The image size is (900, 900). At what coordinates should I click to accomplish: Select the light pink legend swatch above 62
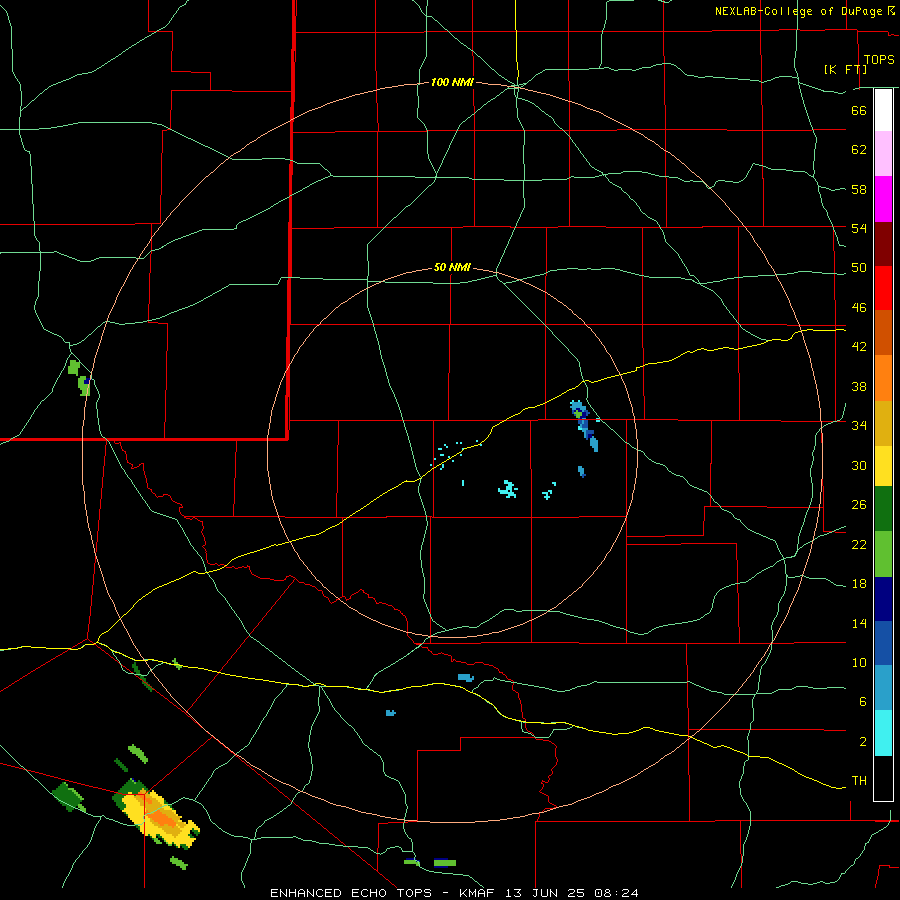click(x=883, y=154)
